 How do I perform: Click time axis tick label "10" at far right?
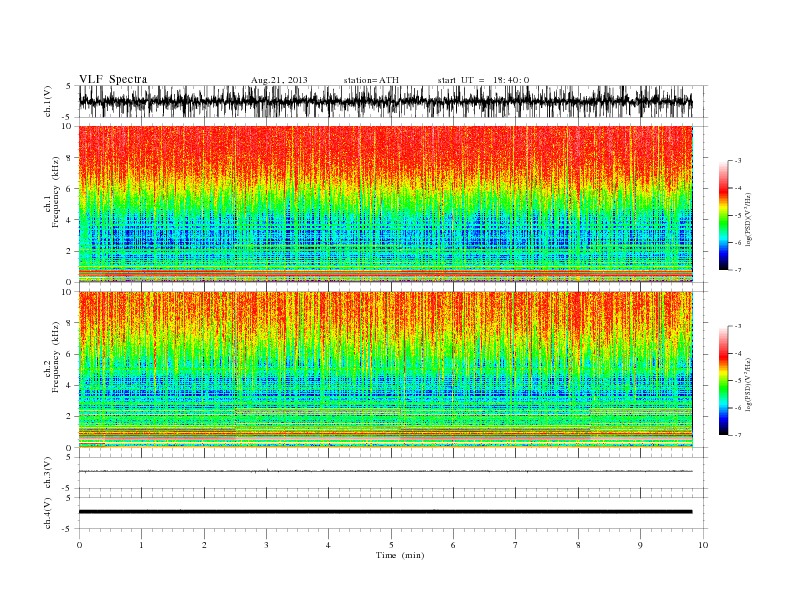(703, 545)
